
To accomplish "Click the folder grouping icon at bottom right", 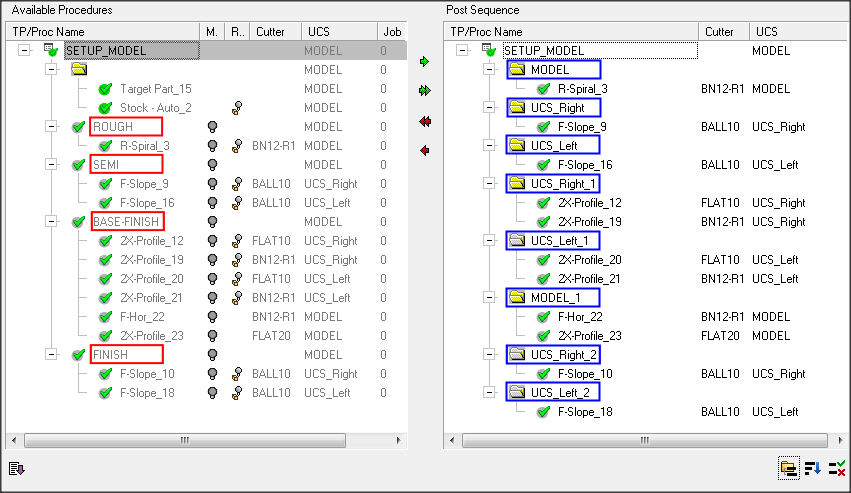I will [x=789, y=469].
